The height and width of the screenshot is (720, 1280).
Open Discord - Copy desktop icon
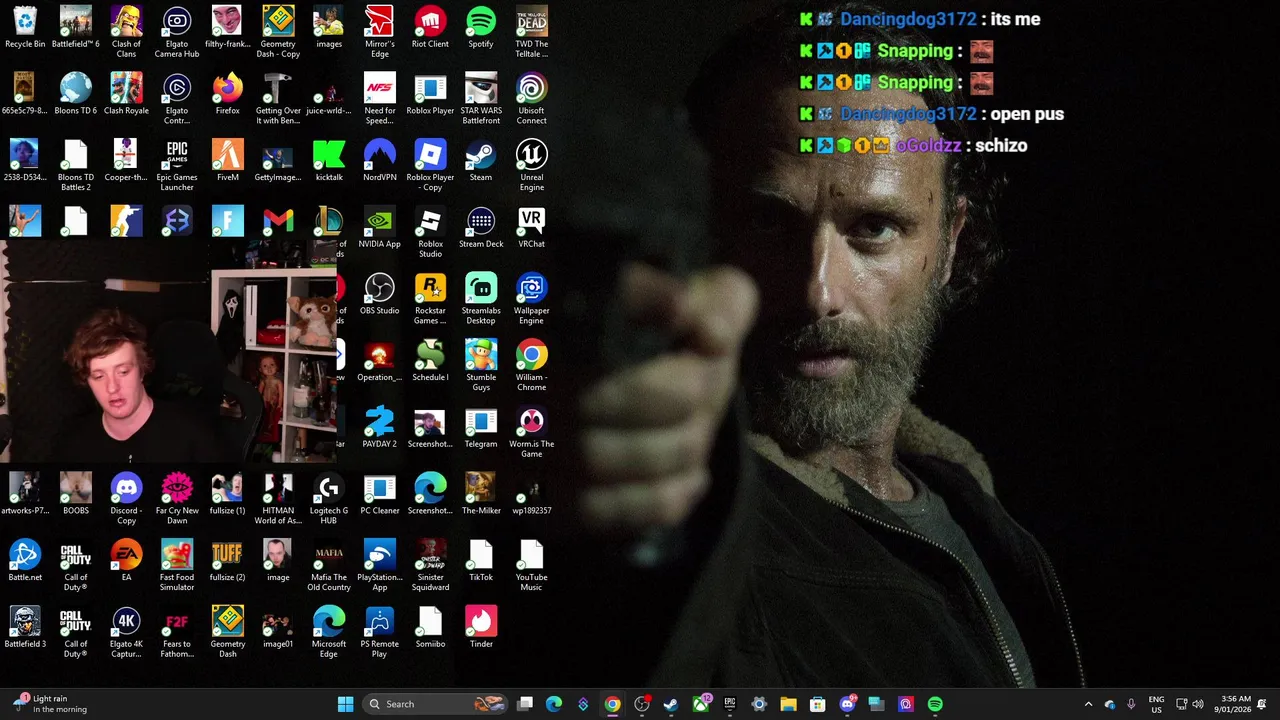[x=126, y=499]
